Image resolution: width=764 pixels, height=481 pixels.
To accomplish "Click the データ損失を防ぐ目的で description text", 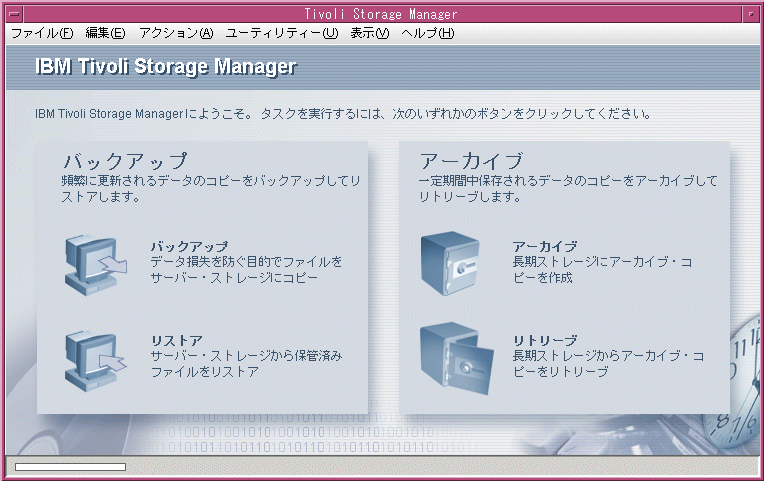I will [246, 269].
